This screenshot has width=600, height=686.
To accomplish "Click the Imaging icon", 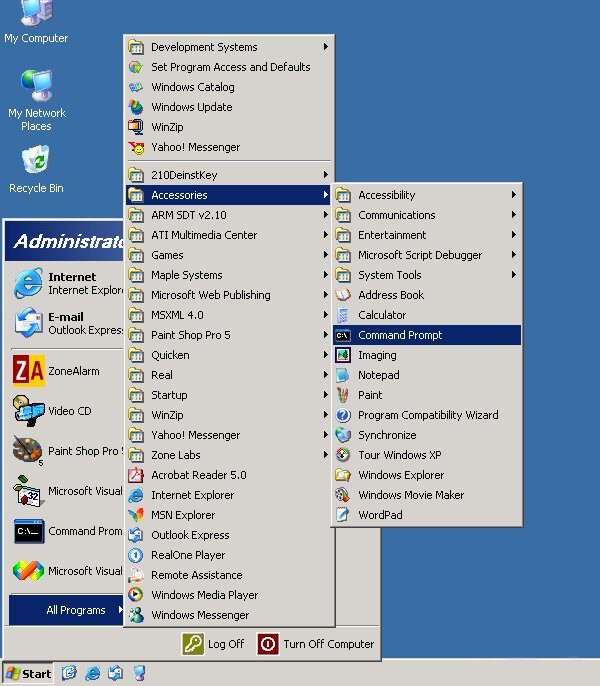I will tap(343, 355).
